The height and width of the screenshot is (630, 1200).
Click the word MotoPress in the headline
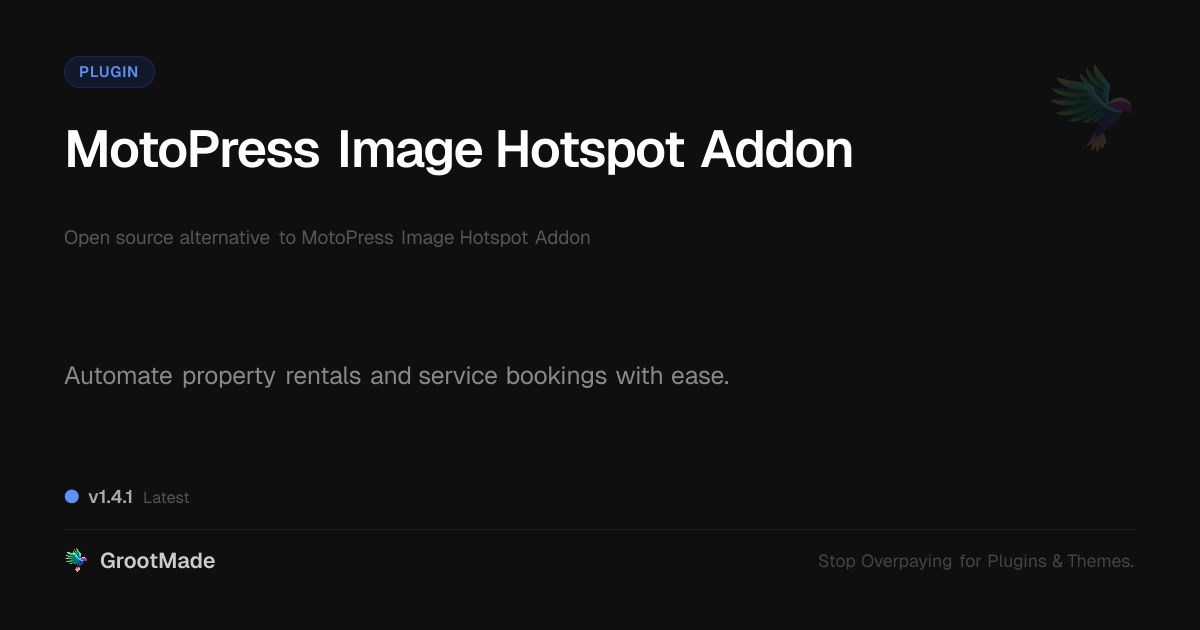pyautogui.click(x=192, y=150)
